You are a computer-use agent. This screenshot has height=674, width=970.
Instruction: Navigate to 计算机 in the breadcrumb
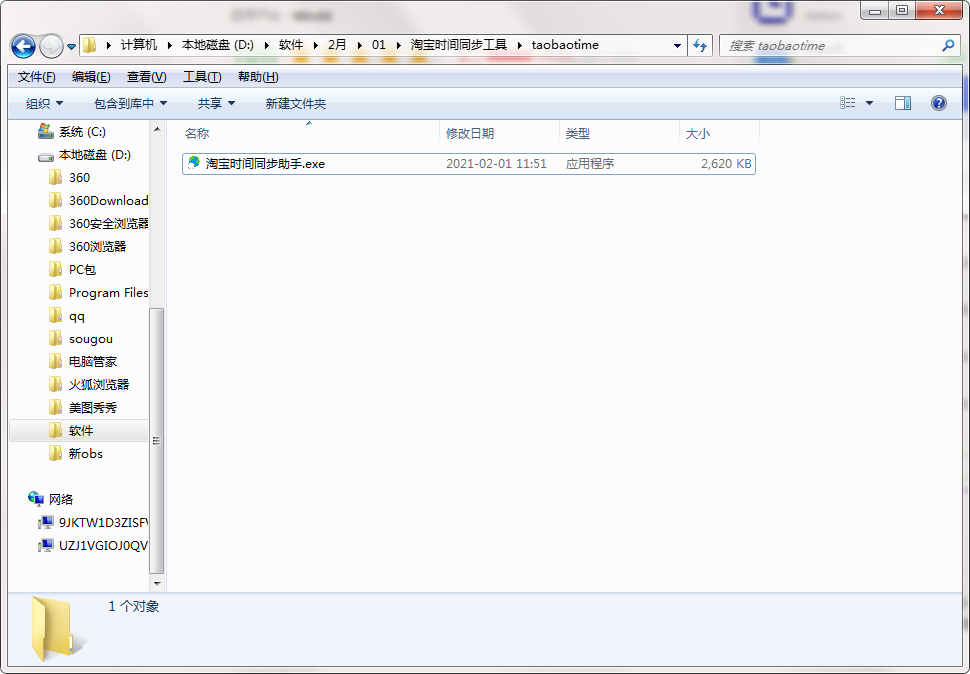(x=139, y=45)
